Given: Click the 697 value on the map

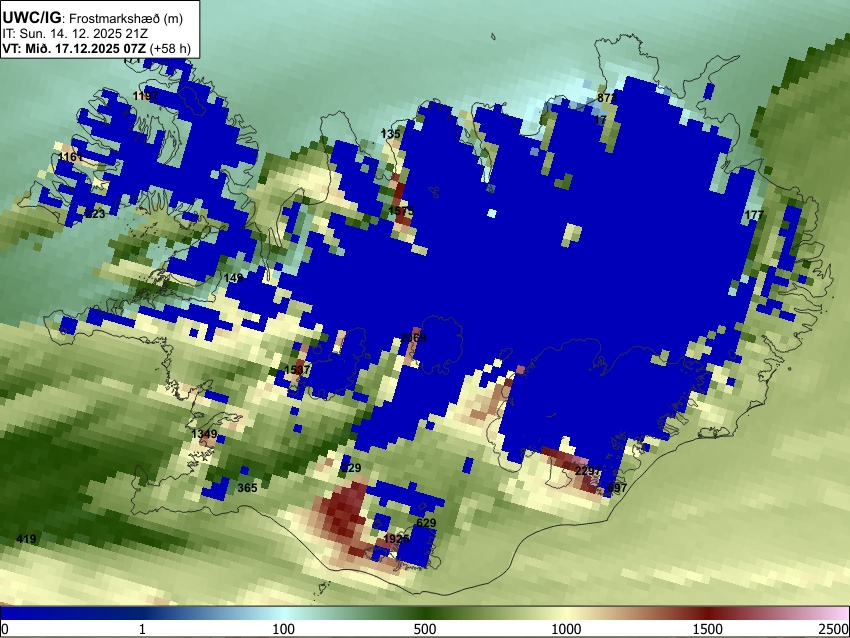Looking at the screenshot, I should tap(617, 488).
